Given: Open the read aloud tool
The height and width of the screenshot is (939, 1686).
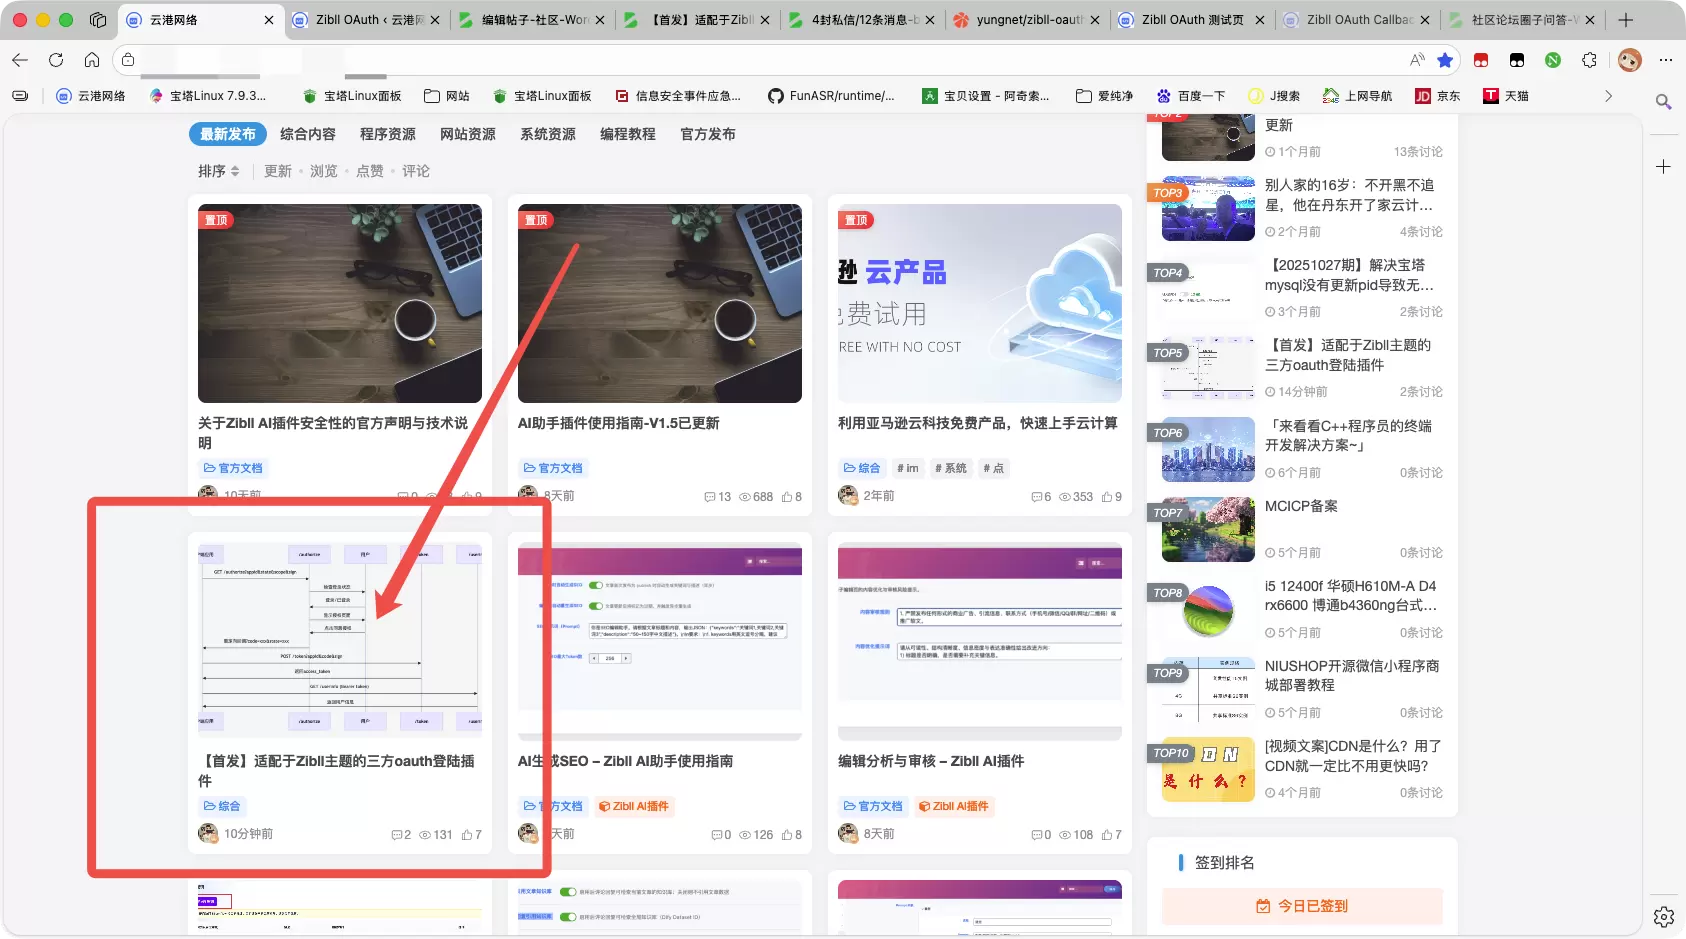Looking at the screenshot, I should click(1417, 60).
